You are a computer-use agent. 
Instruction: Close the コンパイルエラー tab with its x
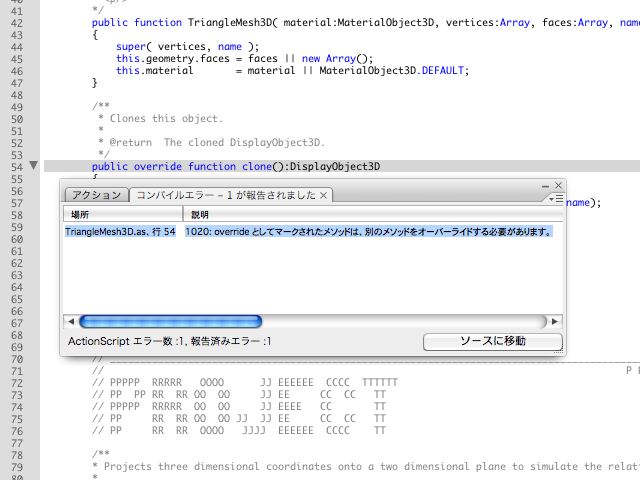(x=324, y=195)
